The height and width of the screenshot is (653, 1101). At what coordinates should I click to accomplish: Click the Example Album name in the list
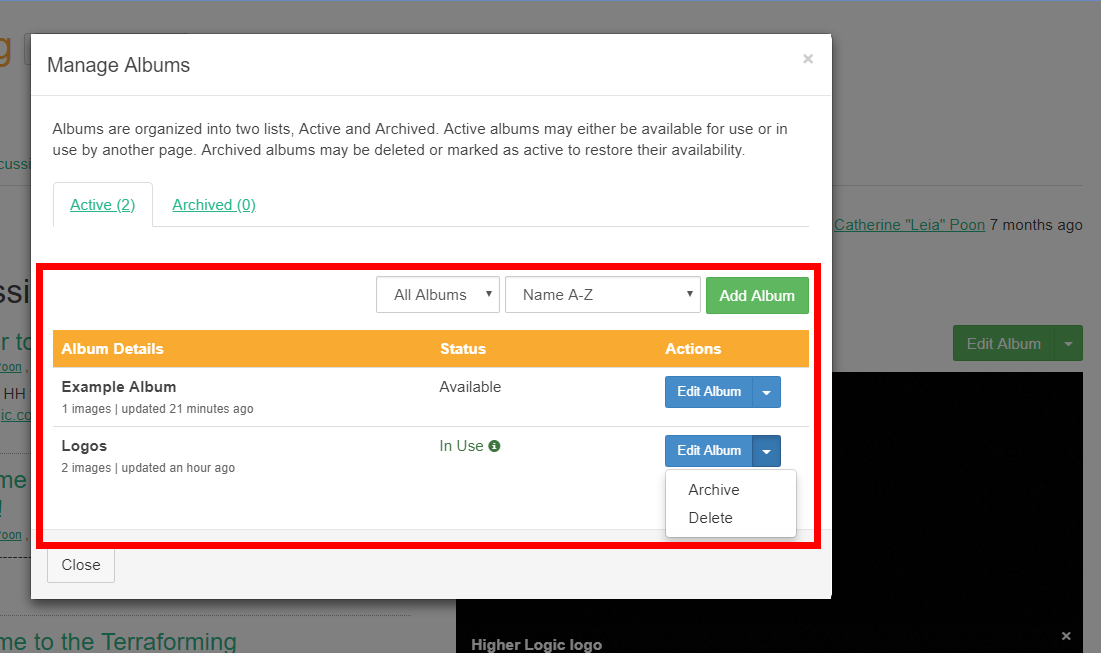119,387
